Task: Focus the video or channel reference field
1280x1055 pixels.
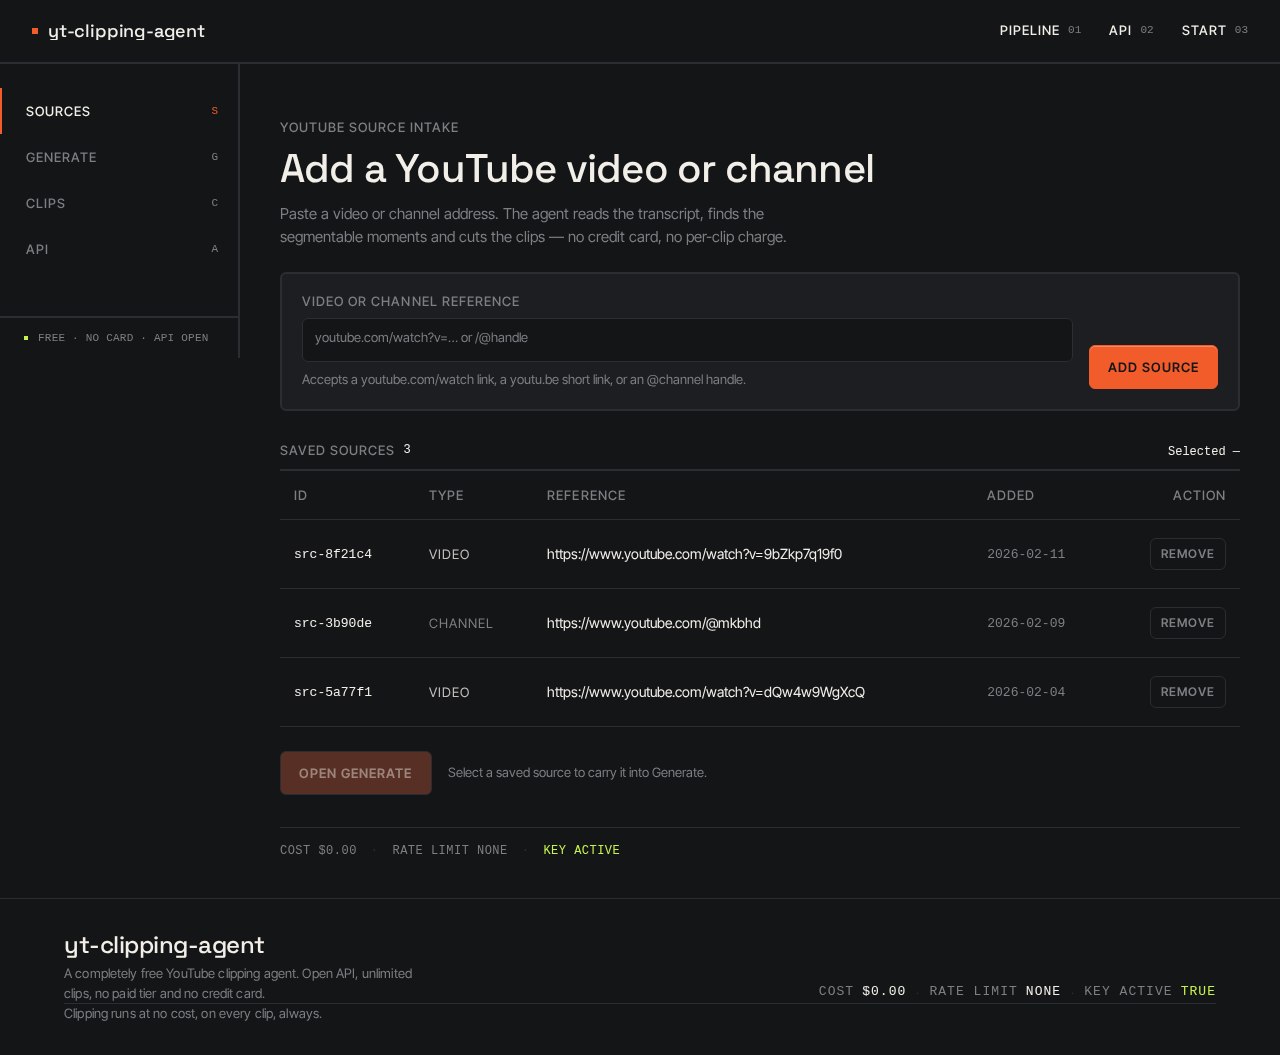Action: [687, 340]
